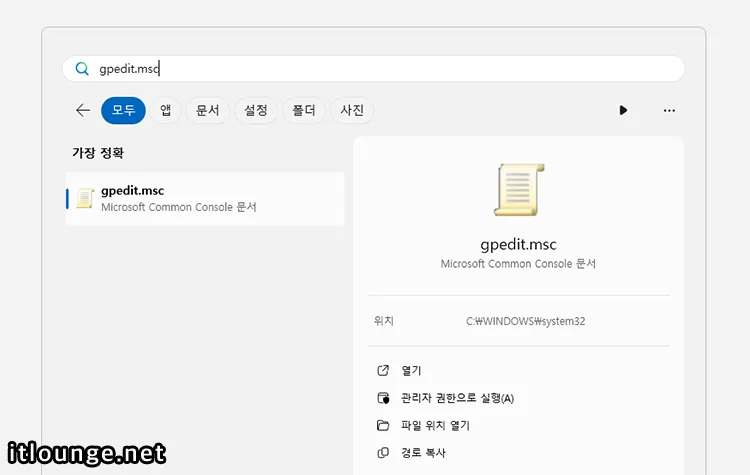Click the folder icon for 파일 위치 열기
Image resolution: width=750 pixels, height=475 pixels.
pyautogui.click(x=383, y=425)
